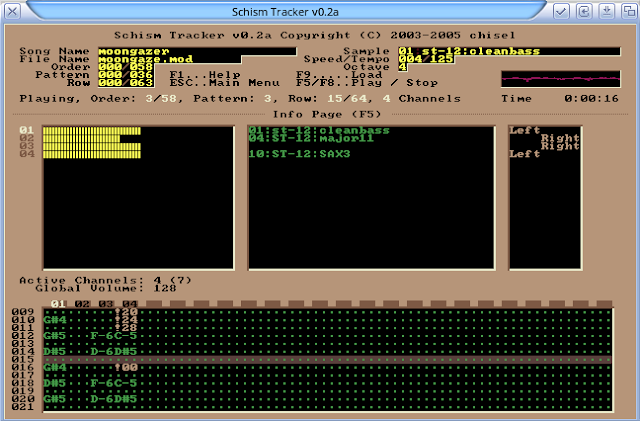Click channel number 03 in info panel
640x421 pixels.
click(x=27, y=146)
